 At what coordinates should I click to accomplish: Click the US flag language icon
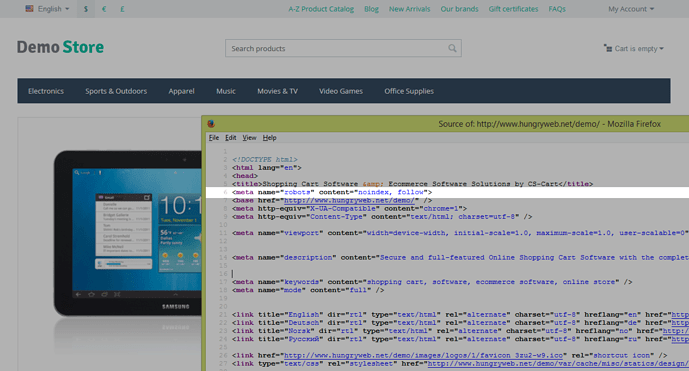point(29,8)
